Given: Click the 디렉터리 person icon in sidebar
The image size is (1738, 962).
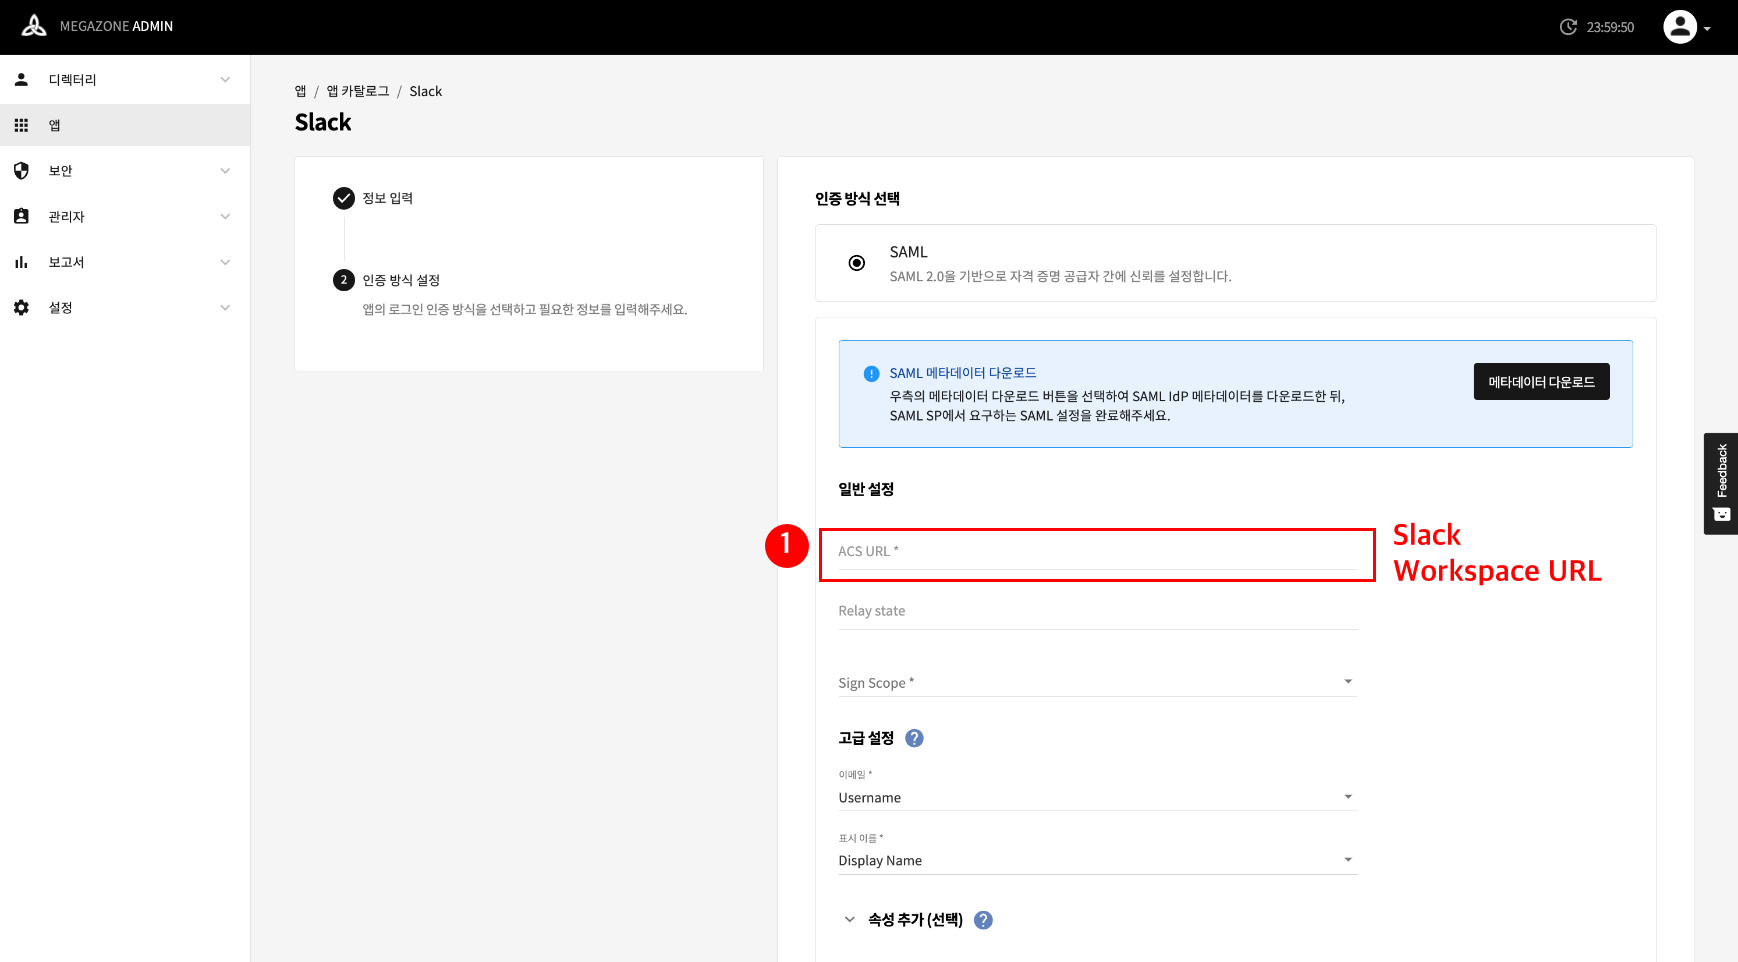Looking at the screenshot, I should pyautogui.click(x=21, y=79).
